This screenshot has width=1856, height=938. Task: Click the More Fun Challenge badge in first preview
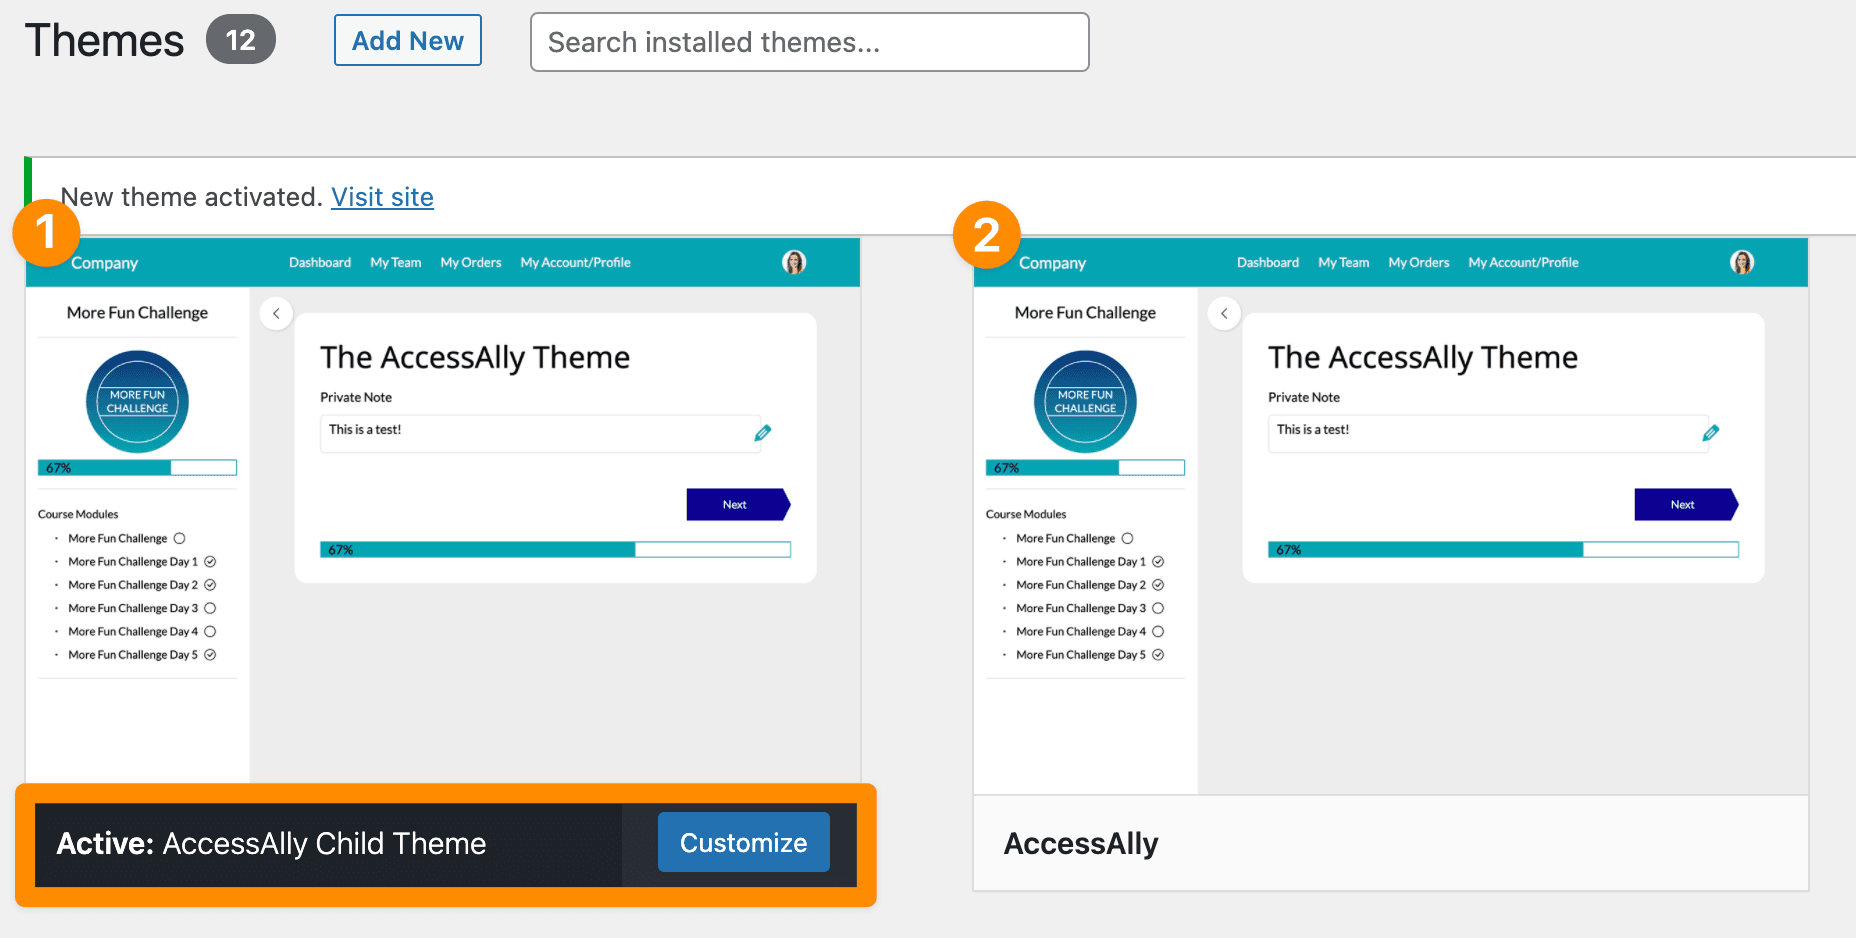[137, 401]
